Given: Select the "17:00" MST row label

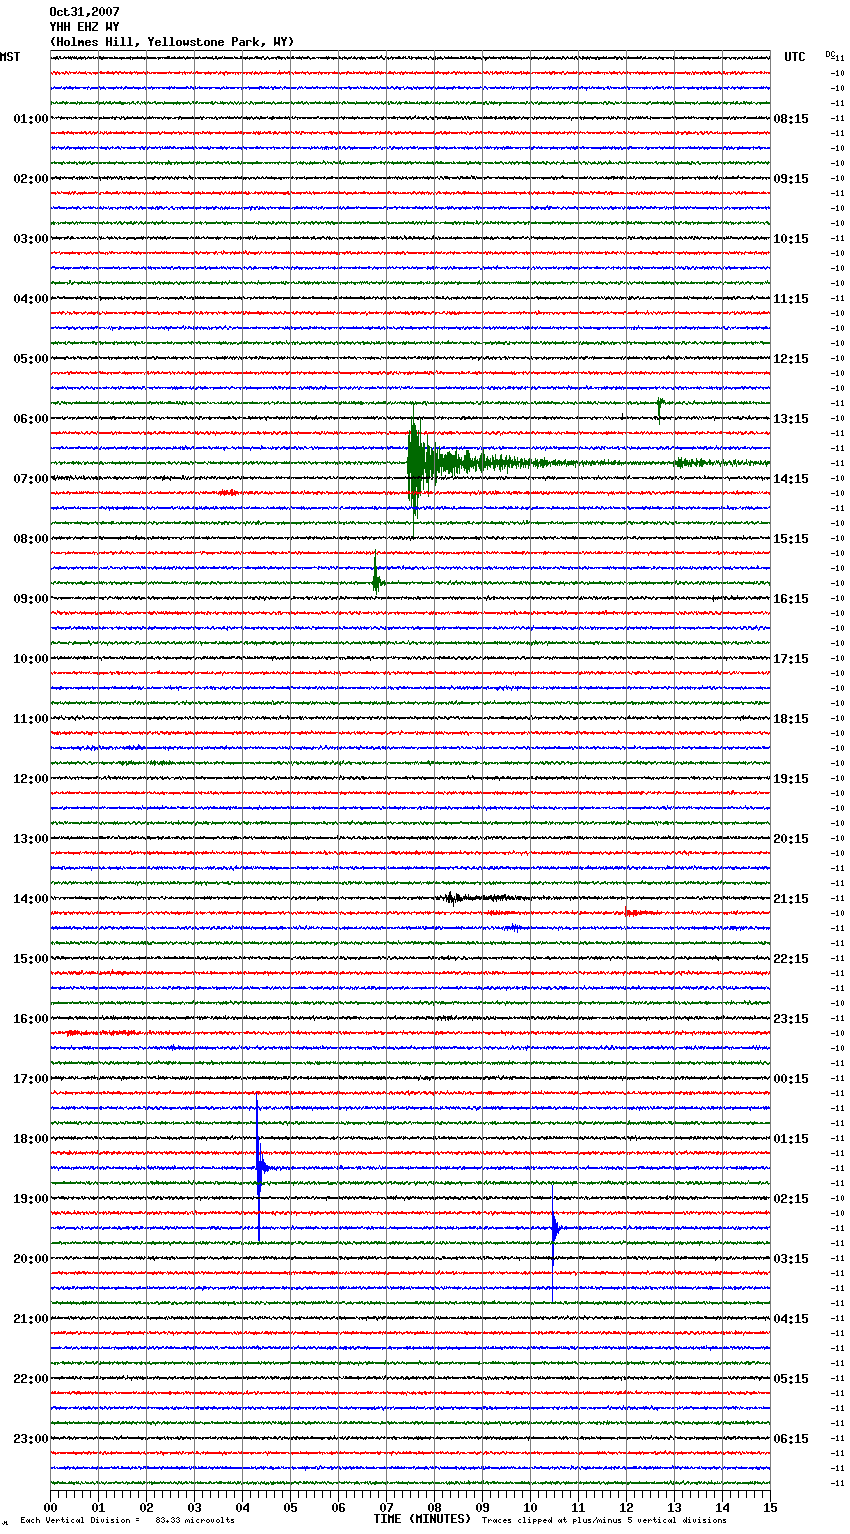Looking at the screenshot, I should (31, 1079).
